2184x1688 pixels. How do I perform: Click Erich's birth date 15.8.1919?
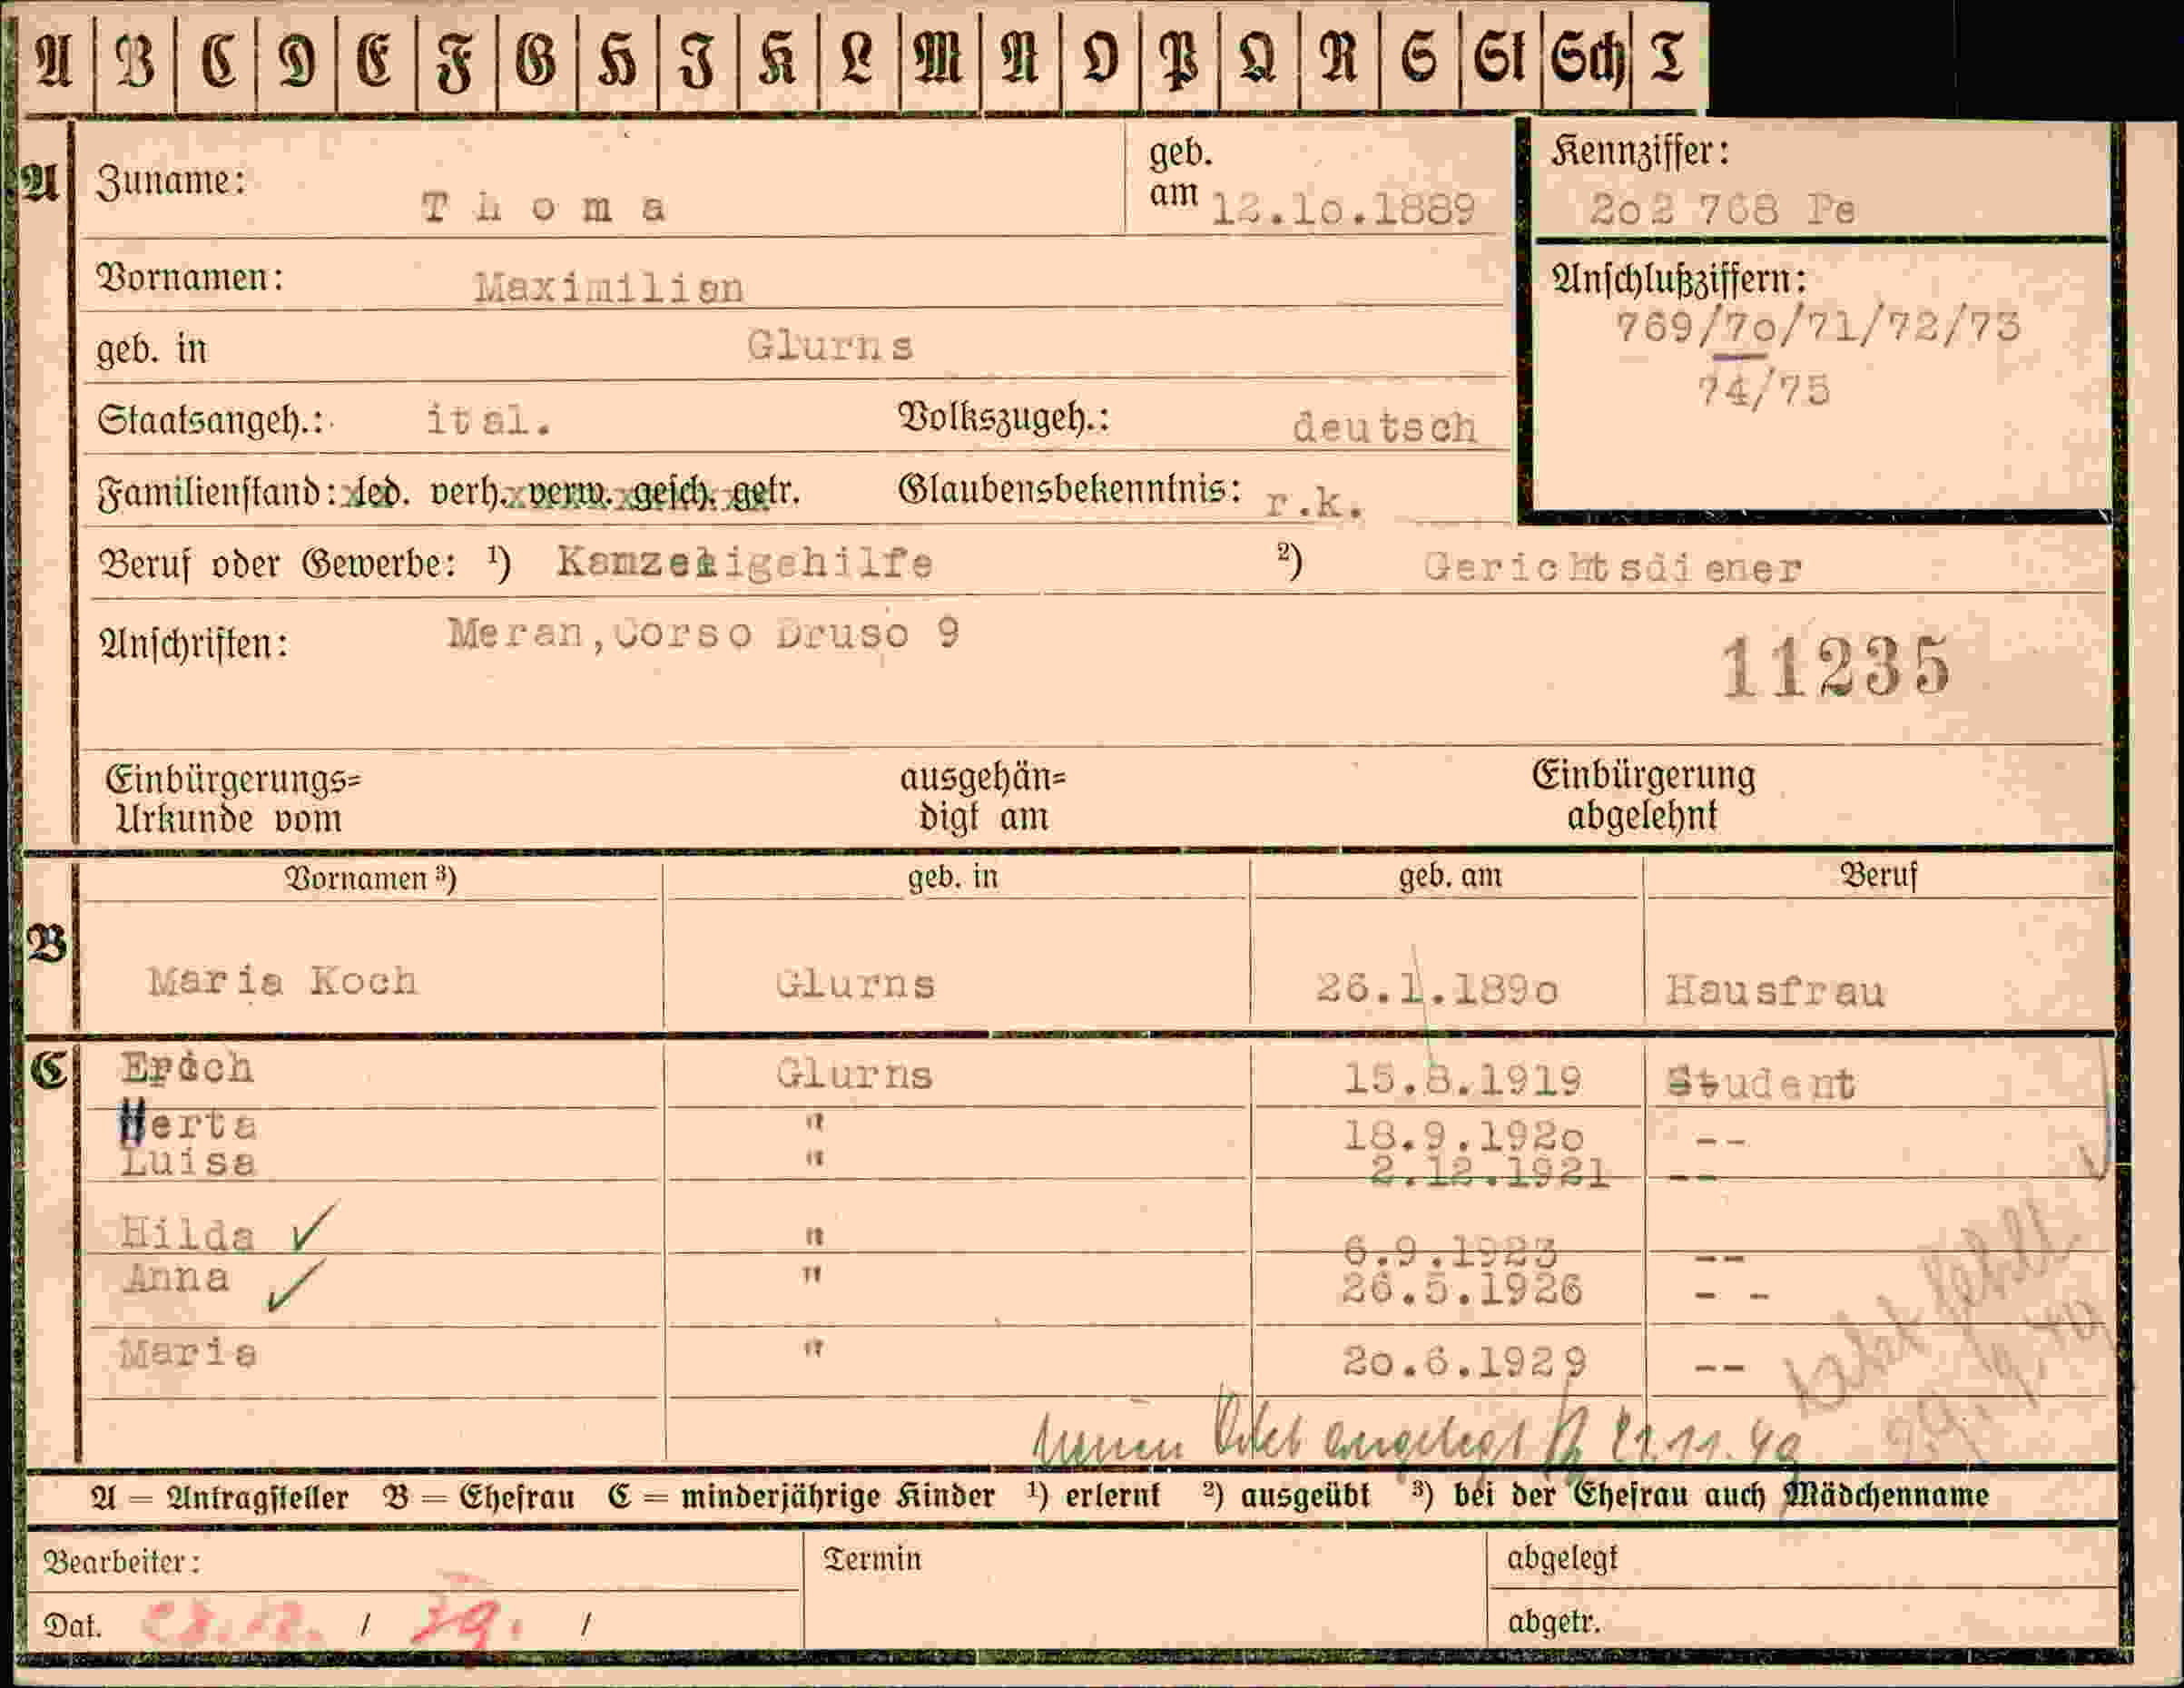pos(1462,1080)
